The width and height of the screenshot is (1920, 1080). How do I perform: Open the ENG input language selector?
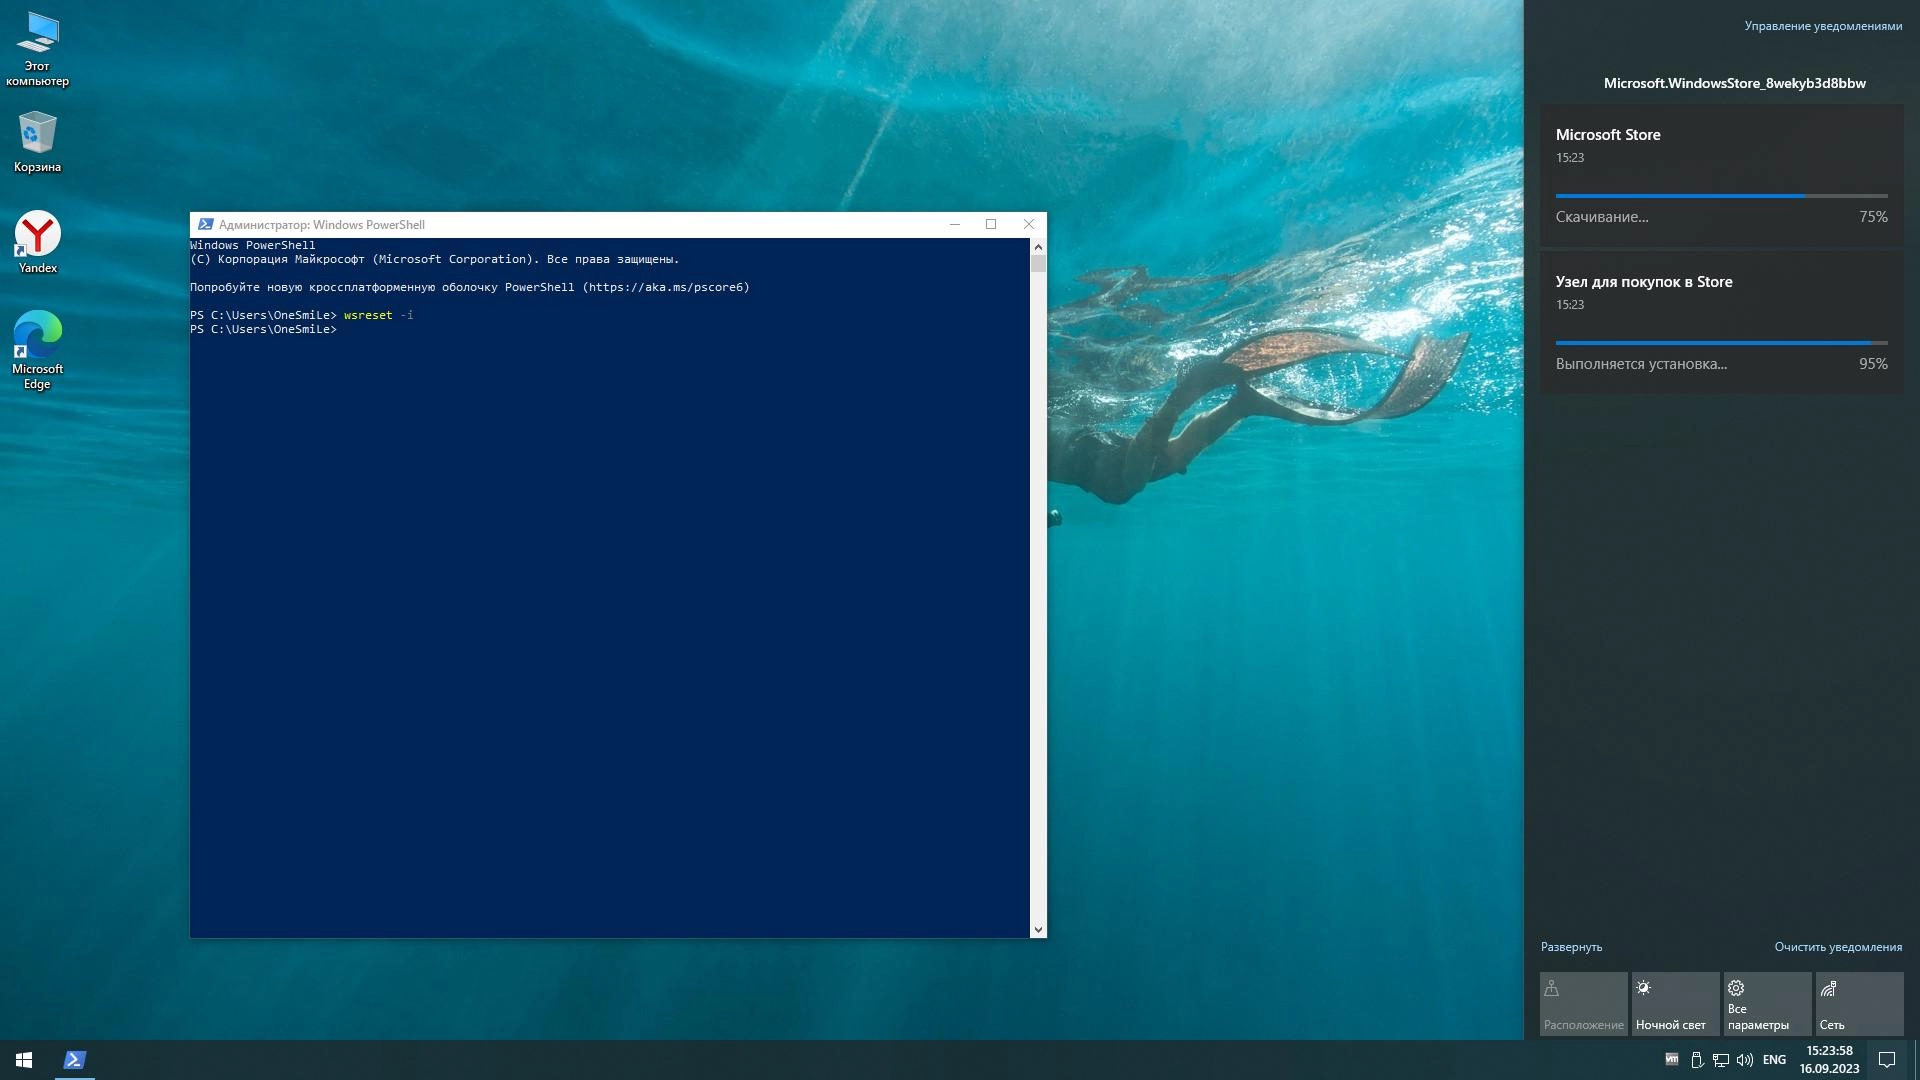pyautogui.click(x=1774, y=1060)
